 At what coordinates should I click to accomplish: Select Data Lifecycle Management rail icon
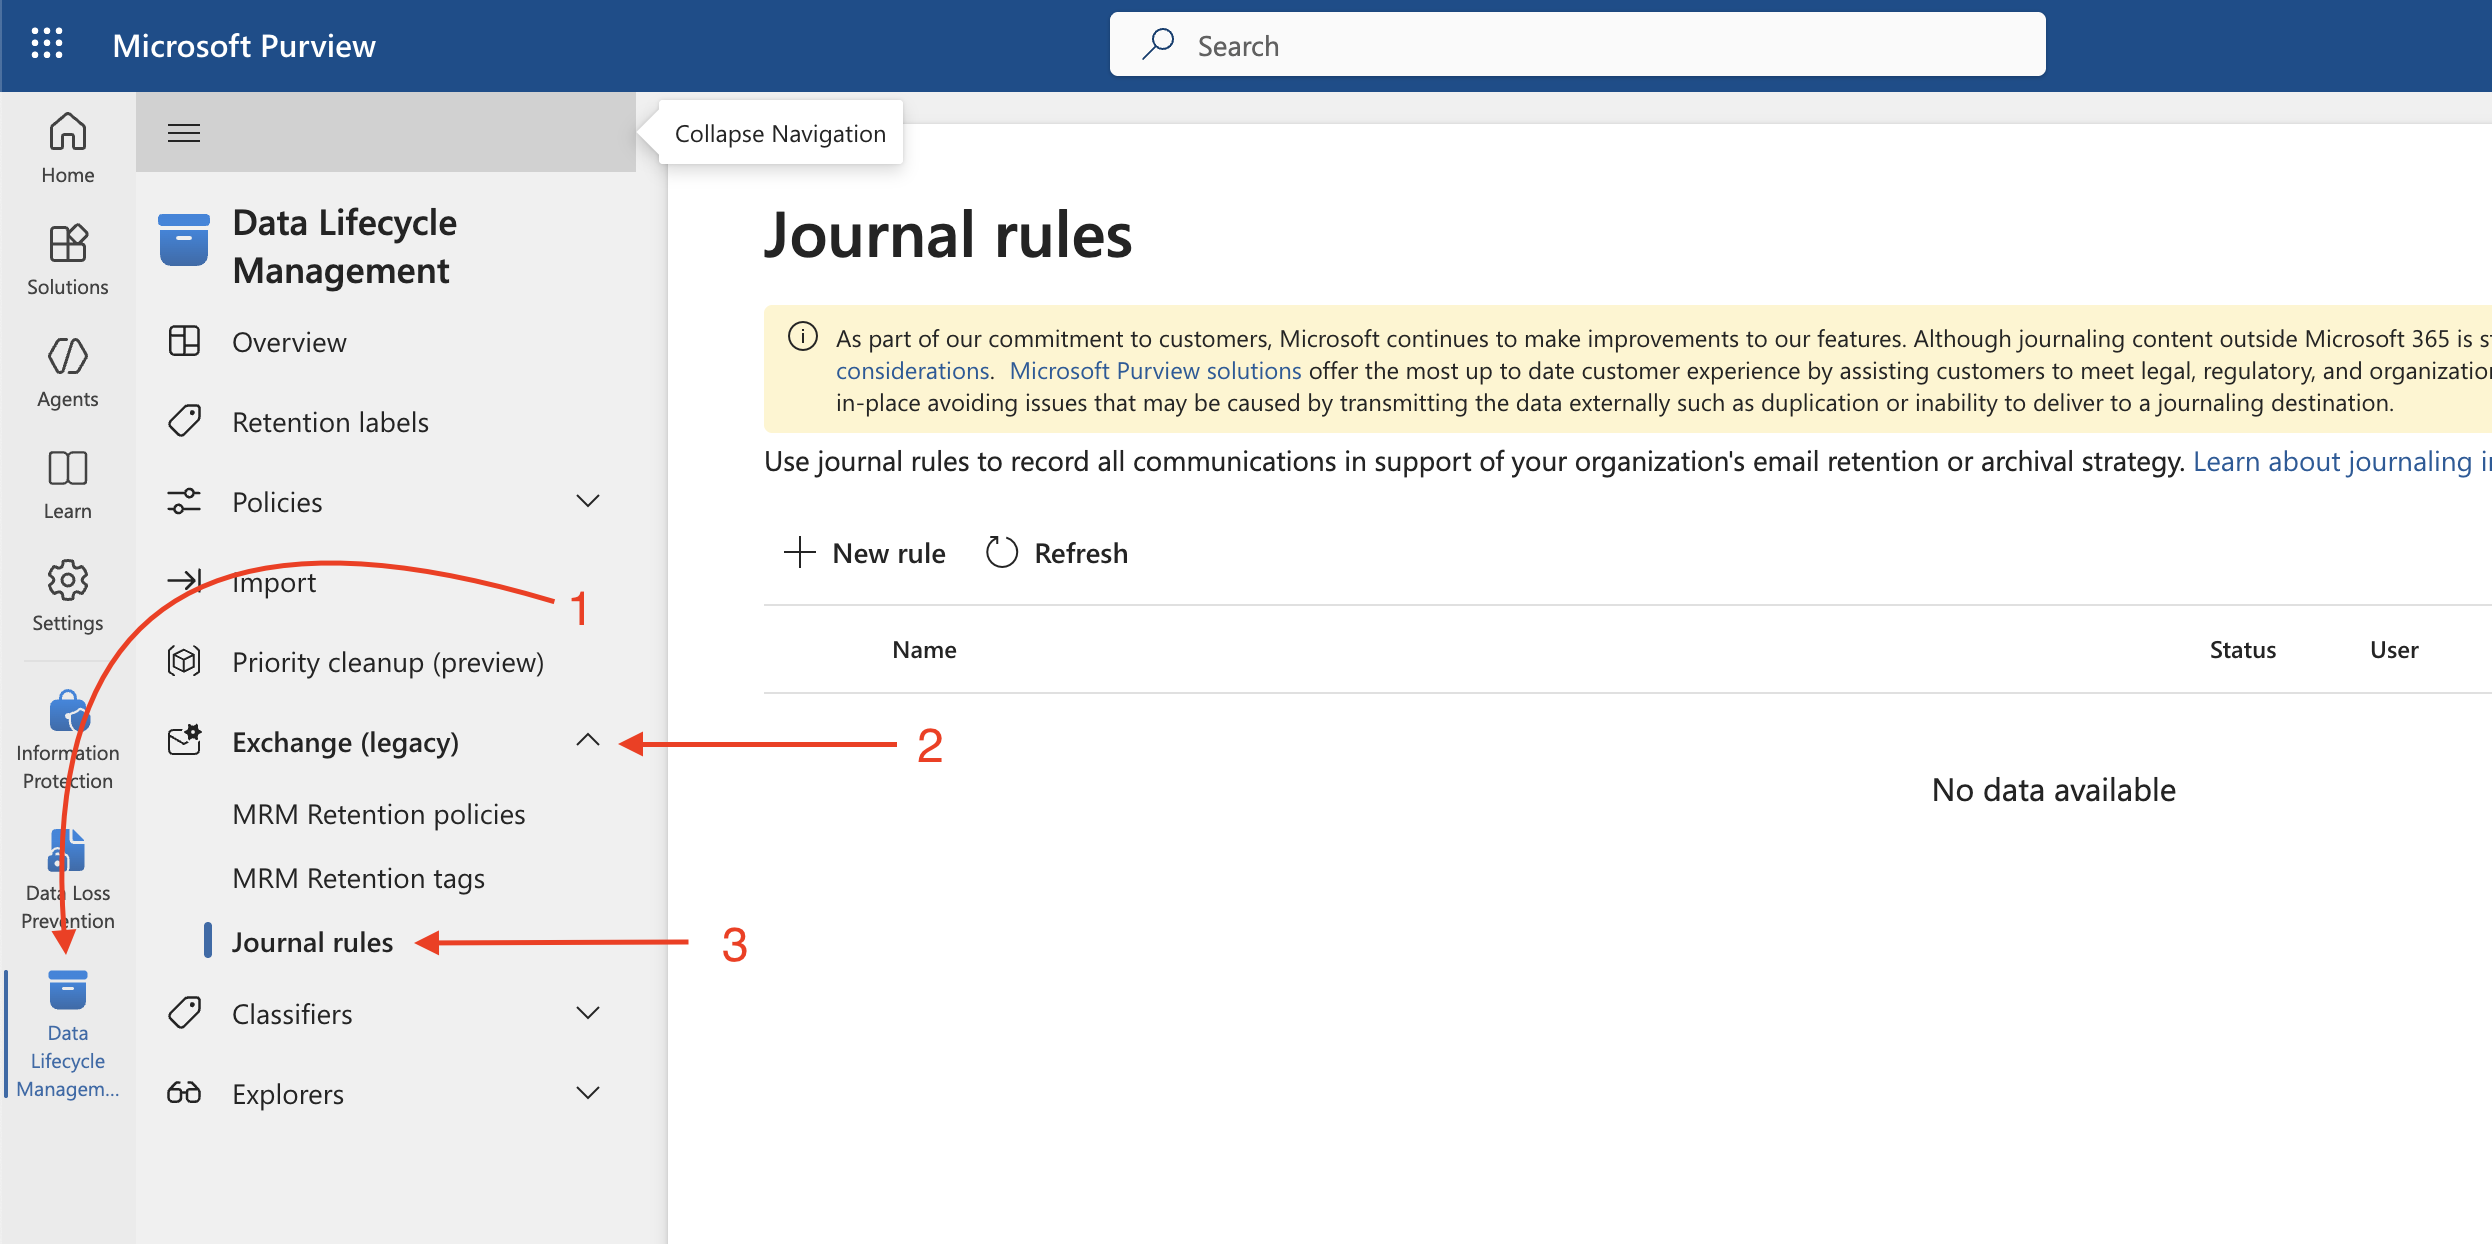68,990
